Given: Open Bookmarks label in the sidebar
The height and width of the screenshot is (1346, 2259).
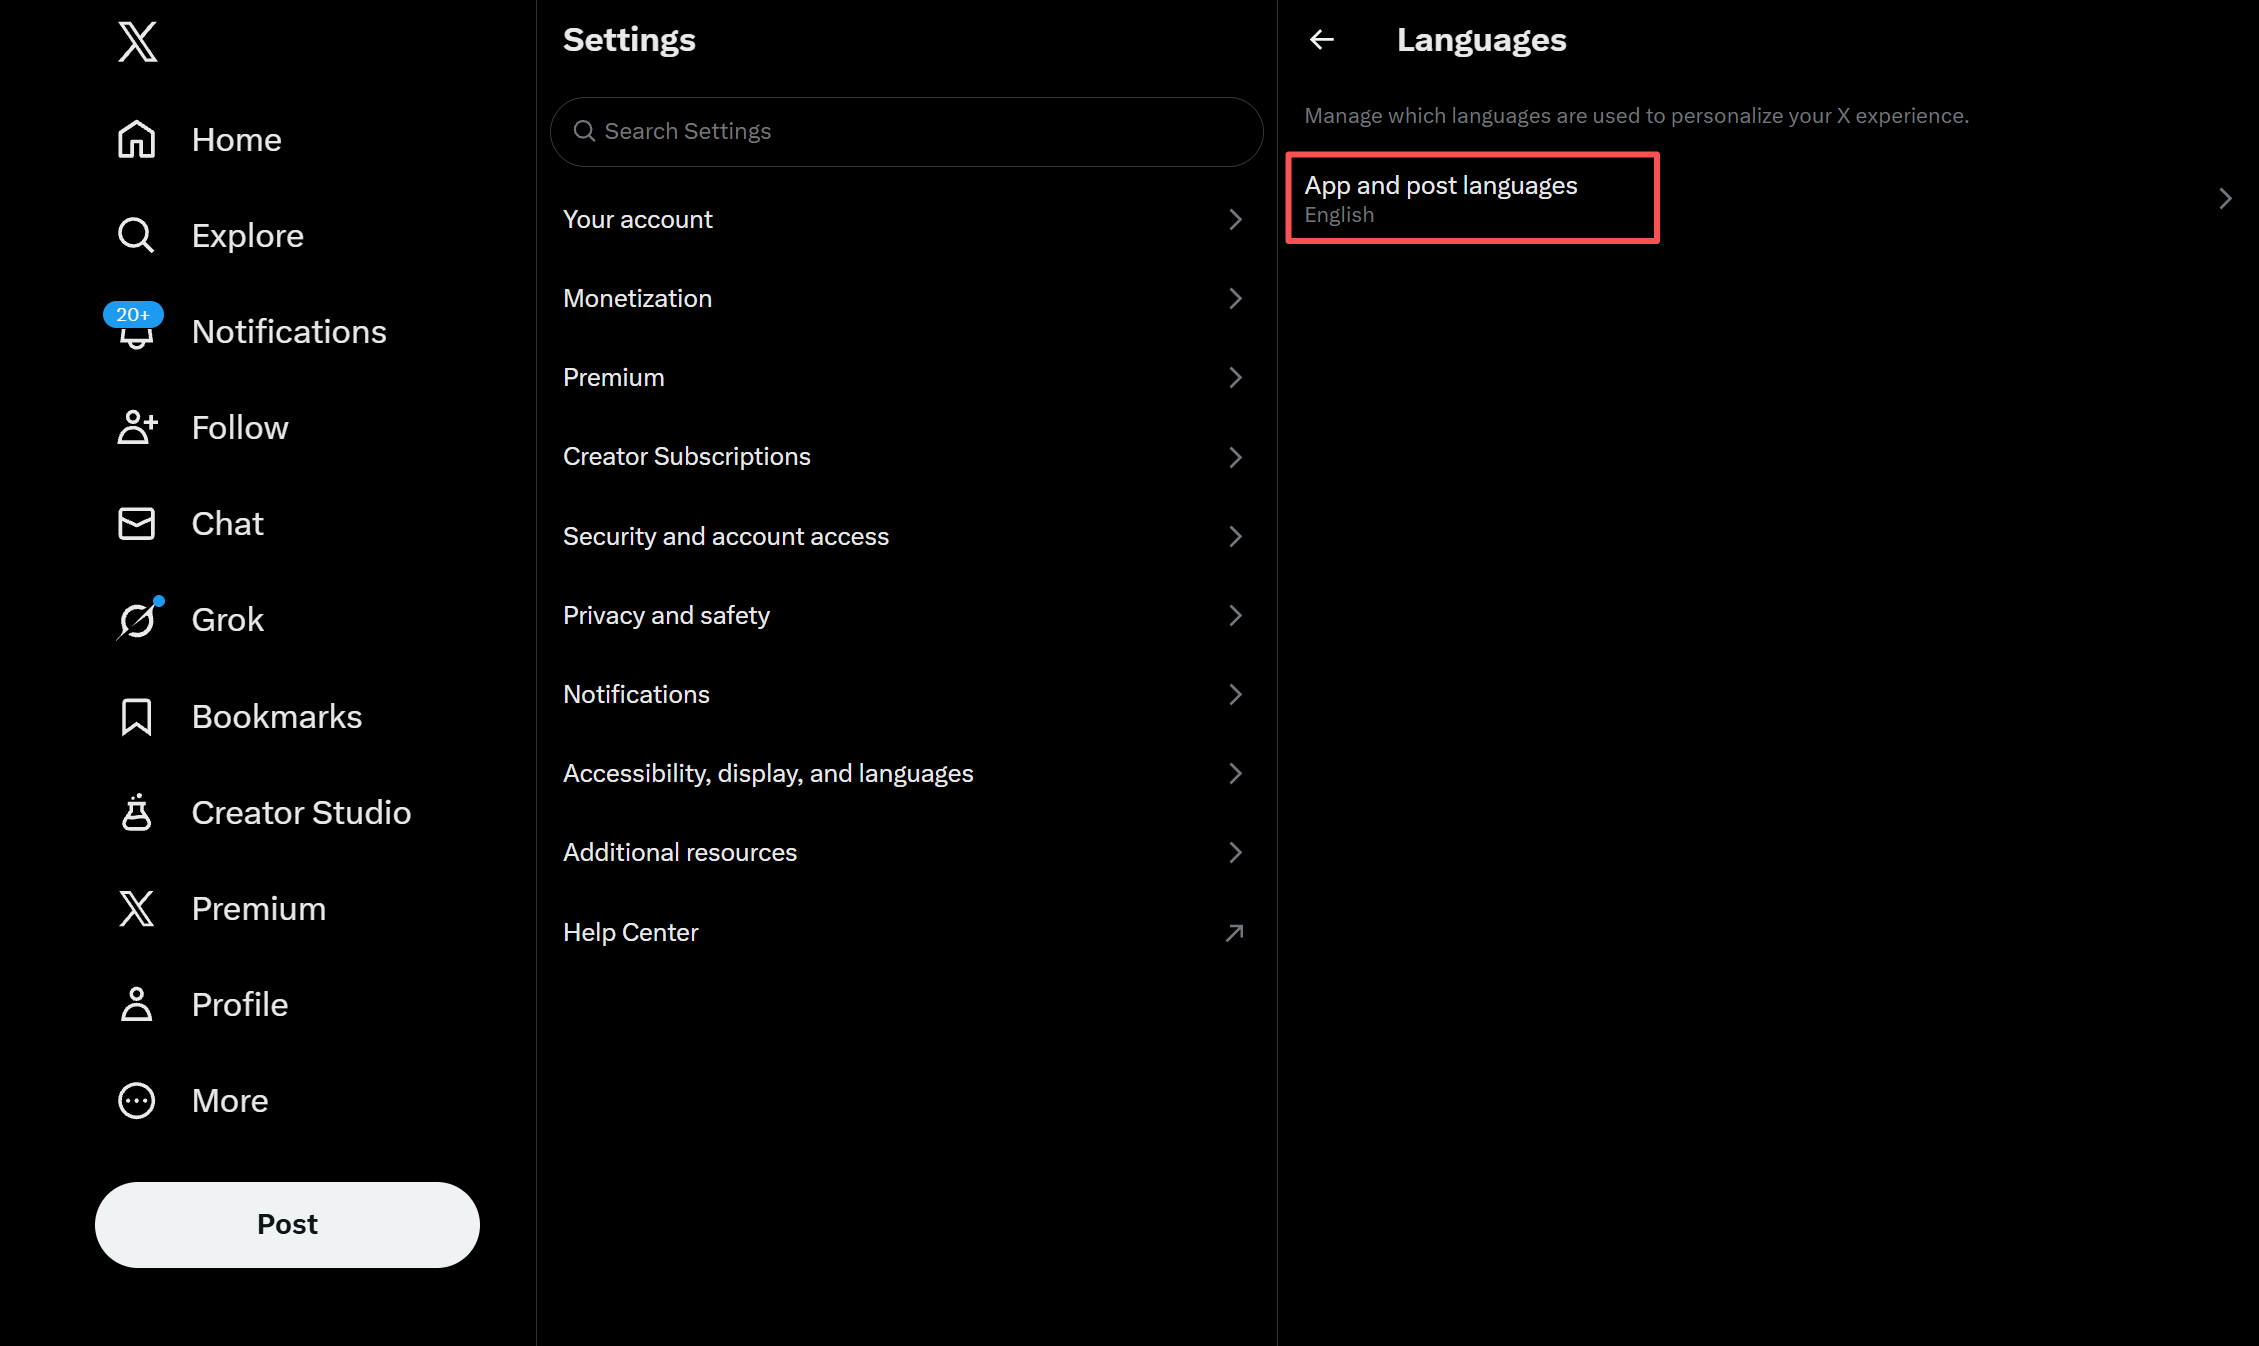Looking at the screenshot, I should click(x=277, y=716).
